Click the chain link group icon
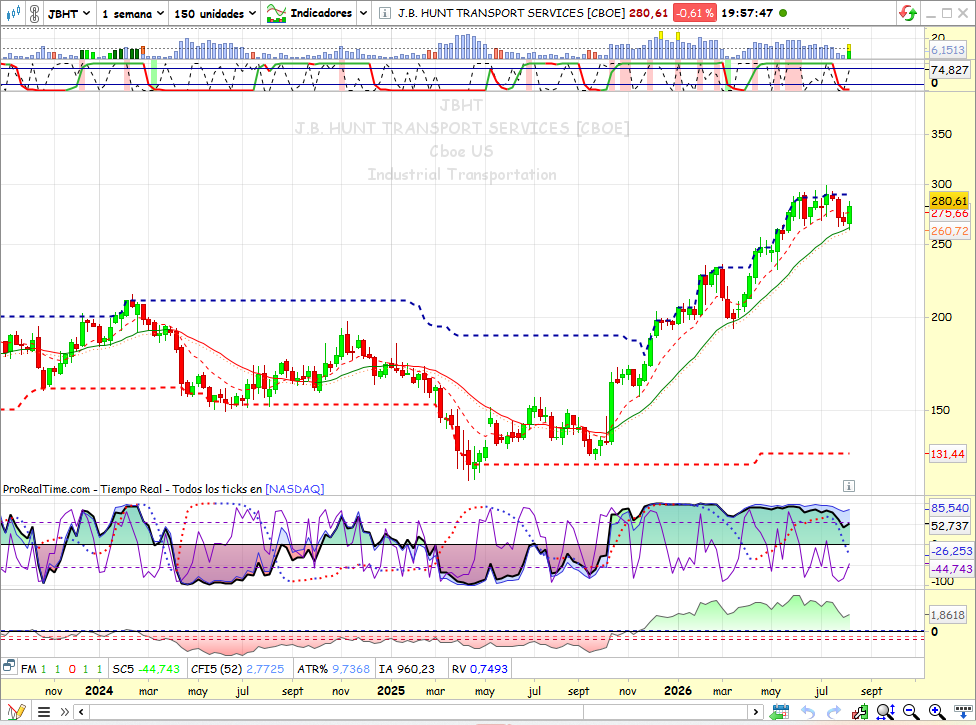976x725 pixels. coord(34,13)
